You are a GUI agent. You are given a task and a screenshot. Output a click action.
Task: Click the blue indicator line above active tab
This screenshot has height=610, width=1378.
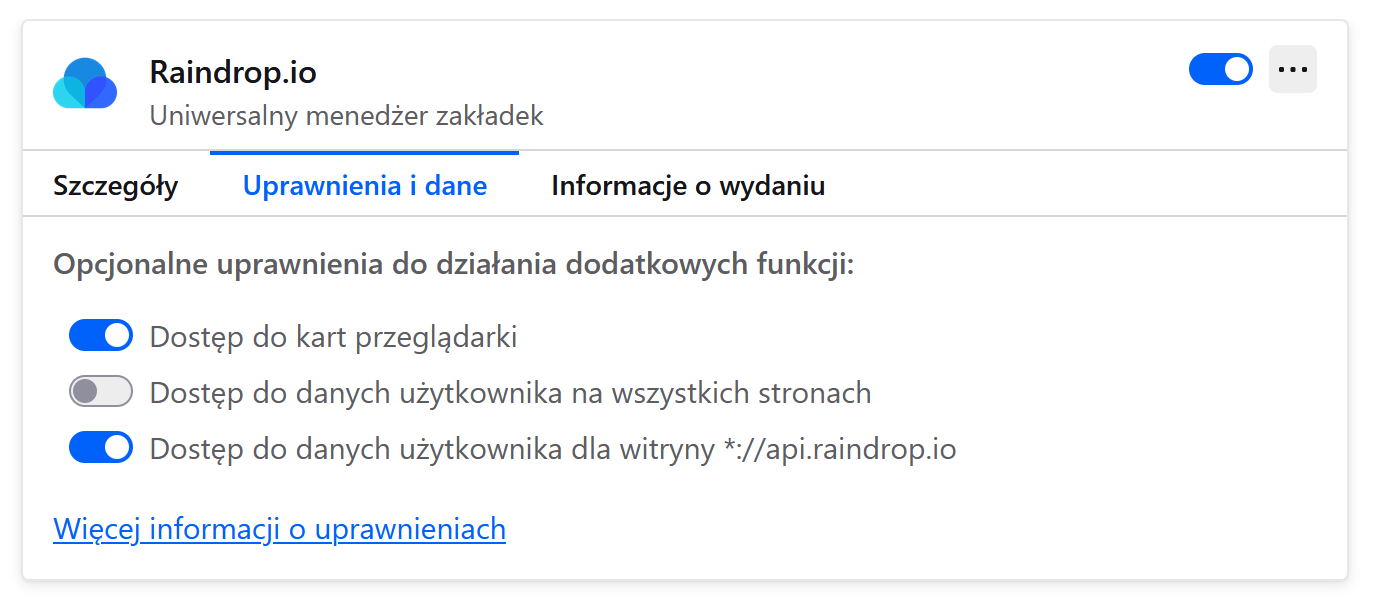point(364,153)
